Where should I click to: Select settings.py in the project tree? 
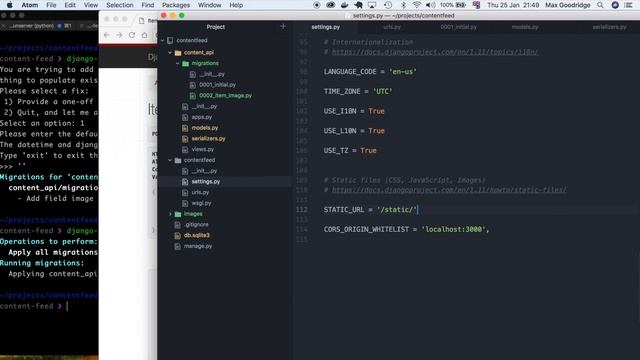[x=206, y=182]
